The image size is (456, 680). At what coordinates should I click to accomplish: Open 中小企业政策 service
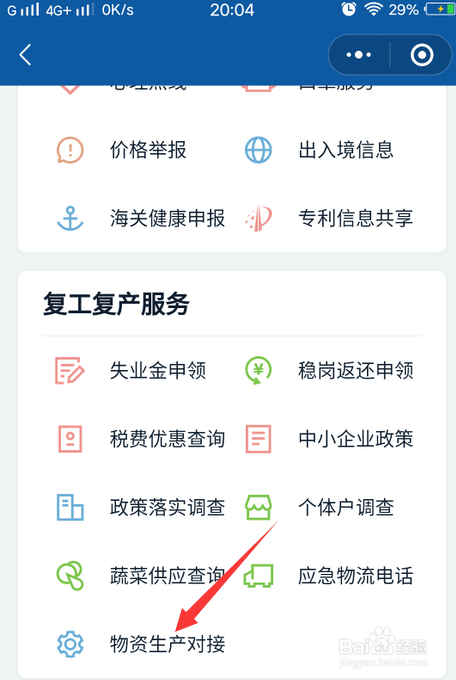(356, 439)
